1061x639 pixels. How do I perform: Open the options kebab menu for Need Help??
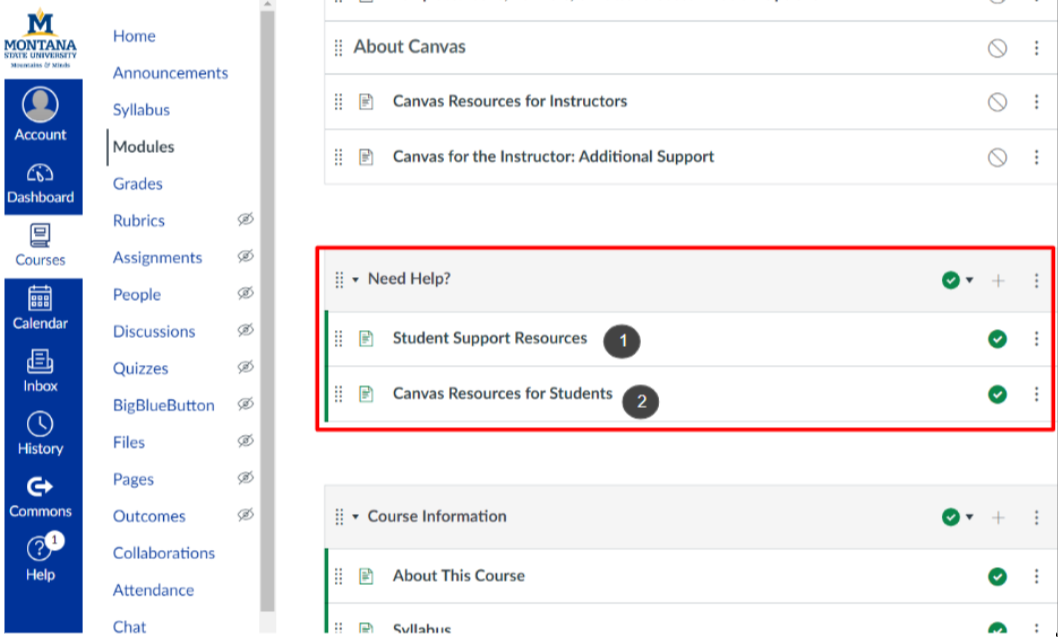click(x=1036, y=280)
